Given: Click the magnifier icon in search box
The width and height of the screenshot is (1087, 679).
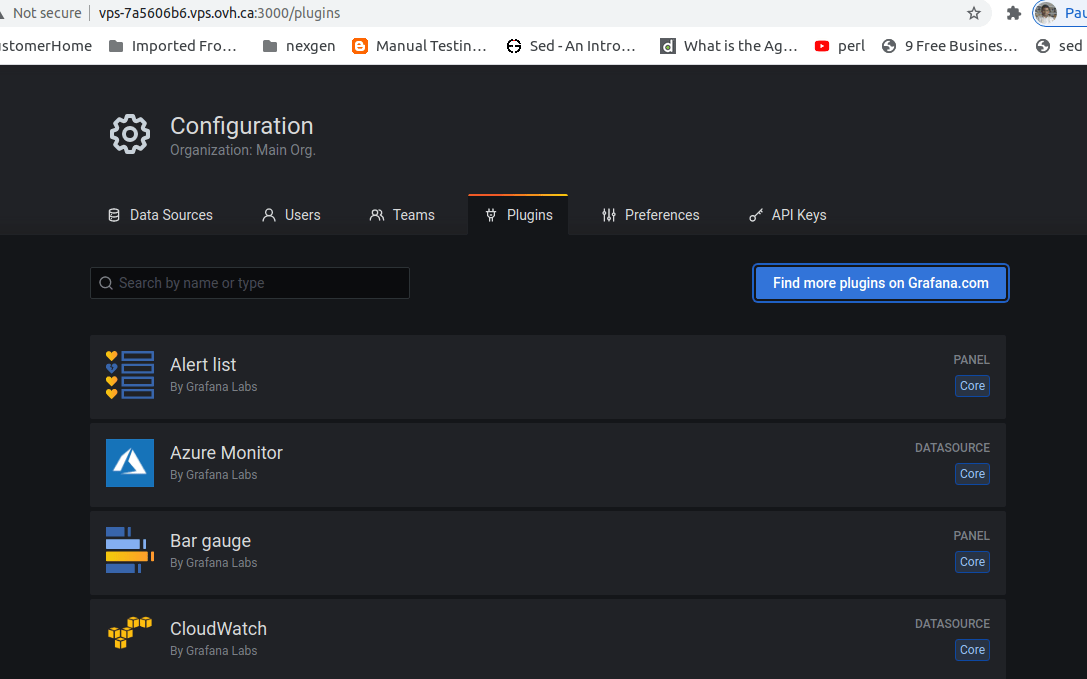Looking at the screenshot, I should pos(106,283).
